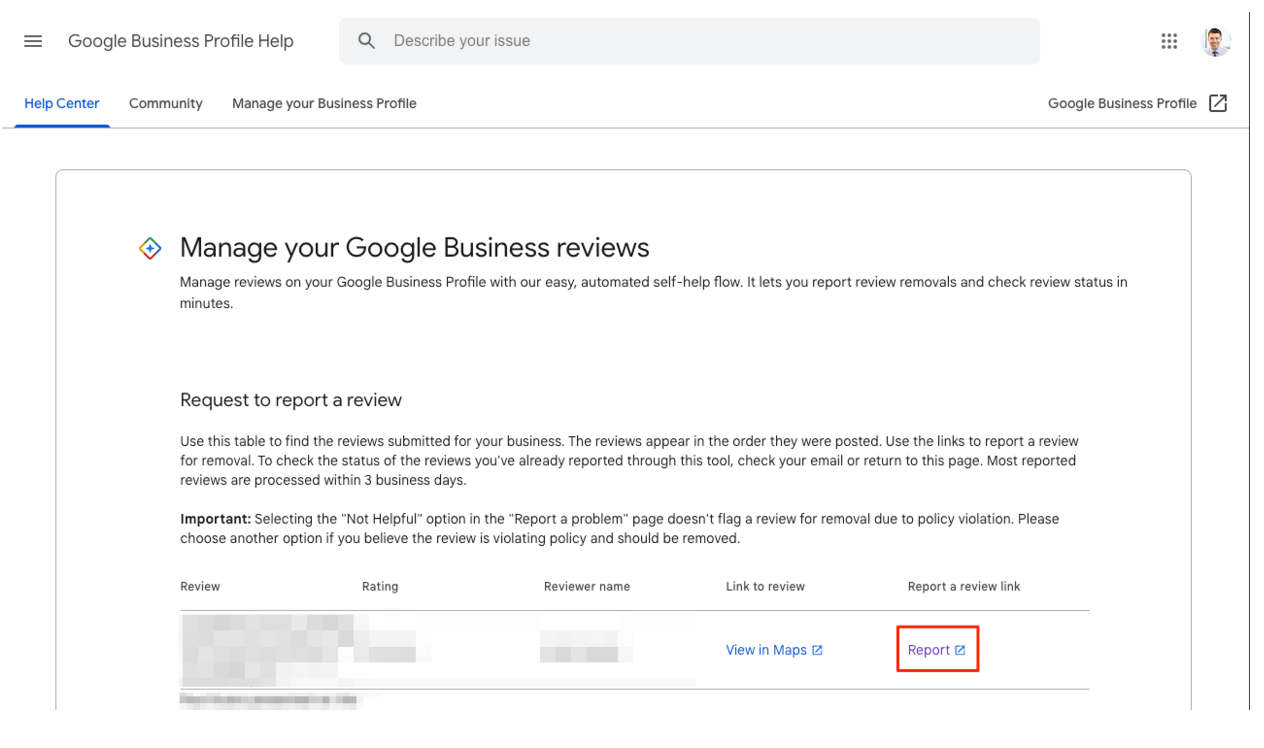Click Google Business Profile Help title
The height and width of the screenshot is (748, 1264).
coord(181,41)
